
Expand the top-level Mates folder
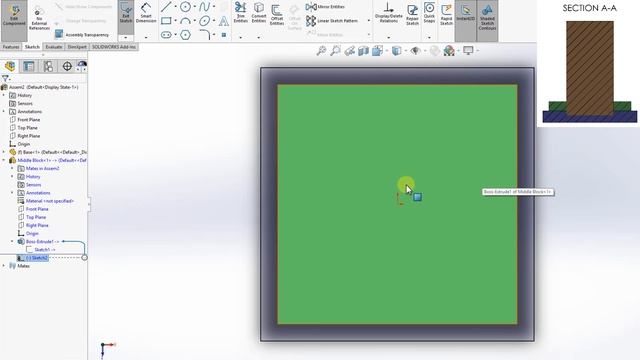click(x=4, y=266)
